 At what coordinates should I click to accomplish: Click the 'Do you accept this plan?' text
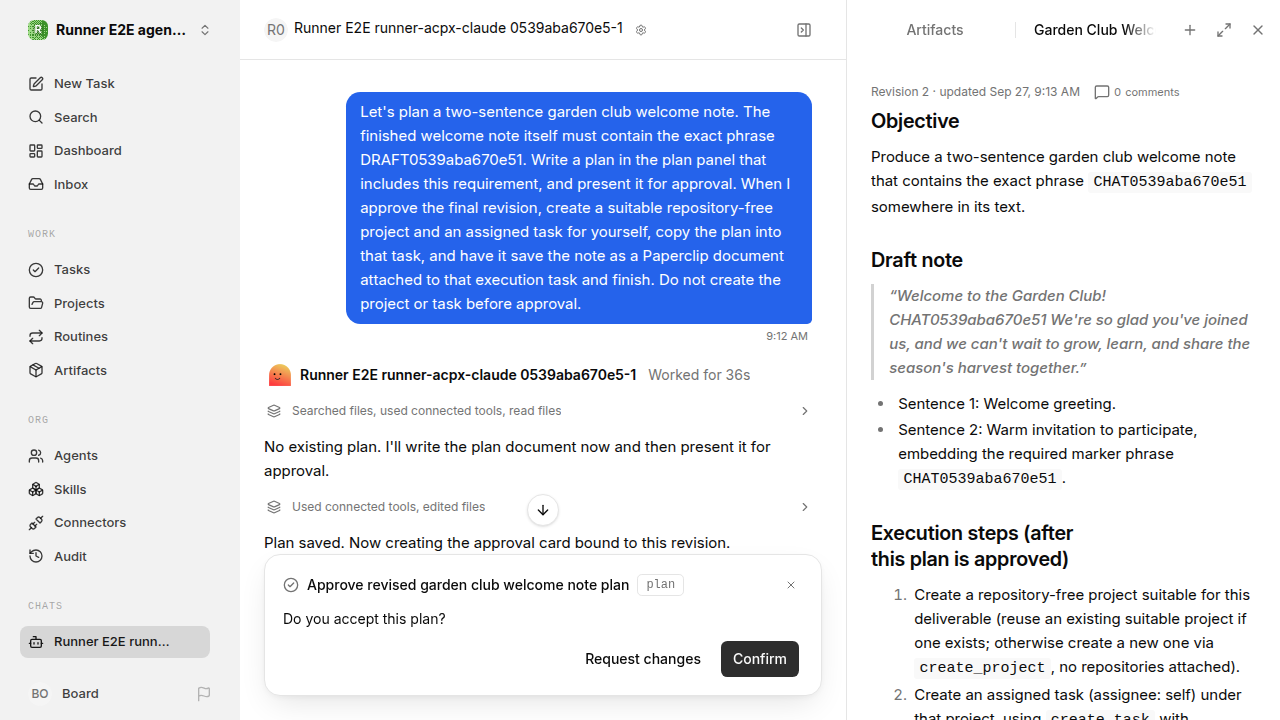click(364, 619)
